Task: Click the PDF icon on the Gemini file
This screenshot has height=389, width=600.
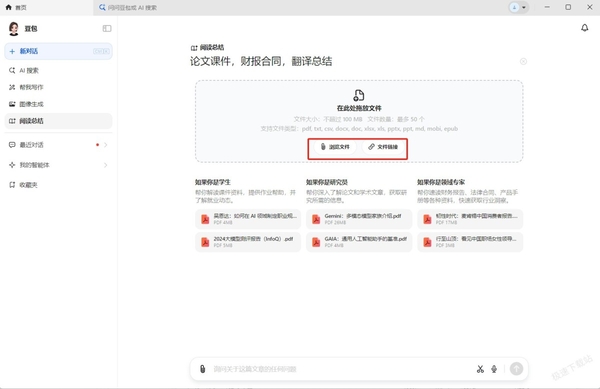Action: pyautogui.click(x=316, y=219)
